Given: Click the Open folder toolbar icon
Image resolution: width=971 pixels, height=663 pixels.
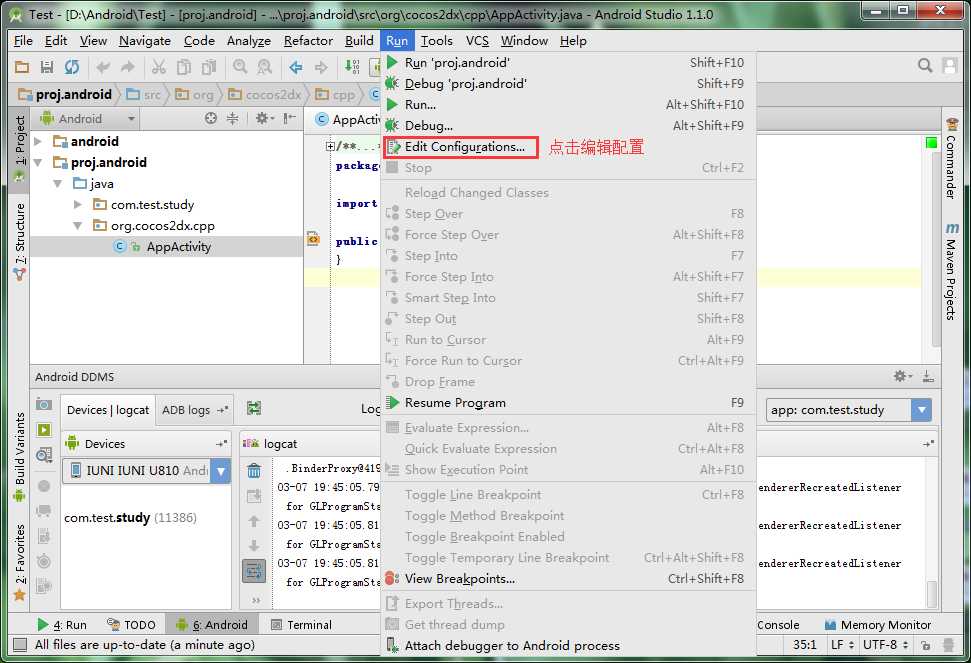Looking at the screenshot, I should coord(22,67).
